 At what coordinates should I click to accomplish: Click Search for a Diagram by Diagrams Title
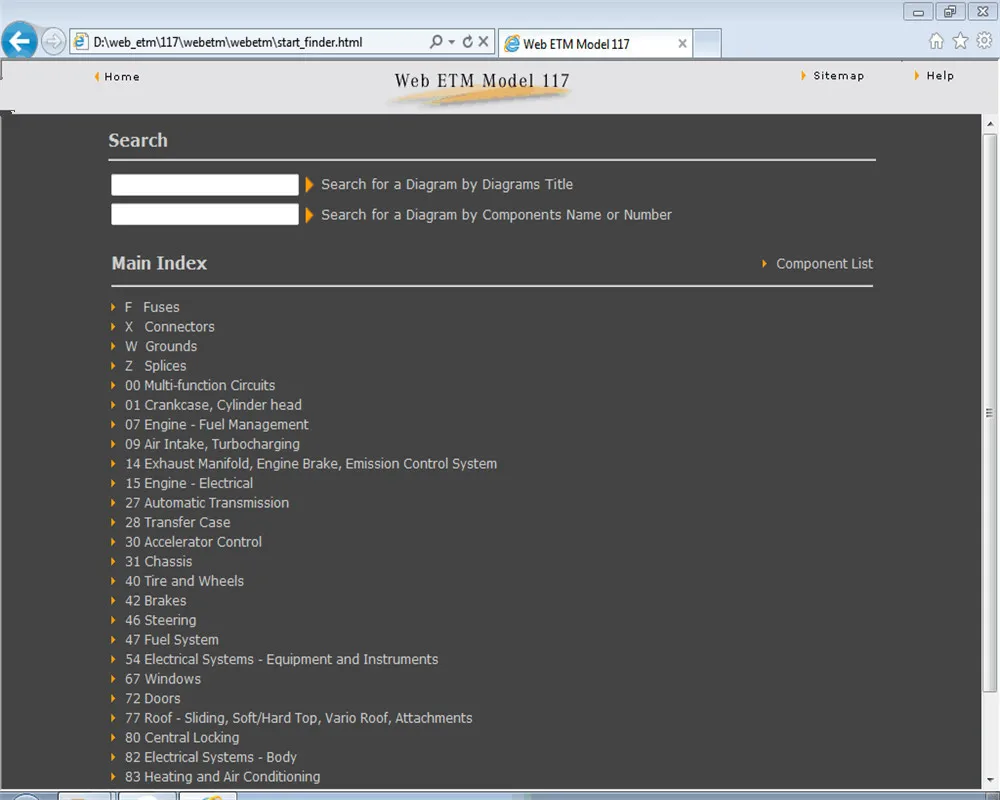click(x=447, y=184)
